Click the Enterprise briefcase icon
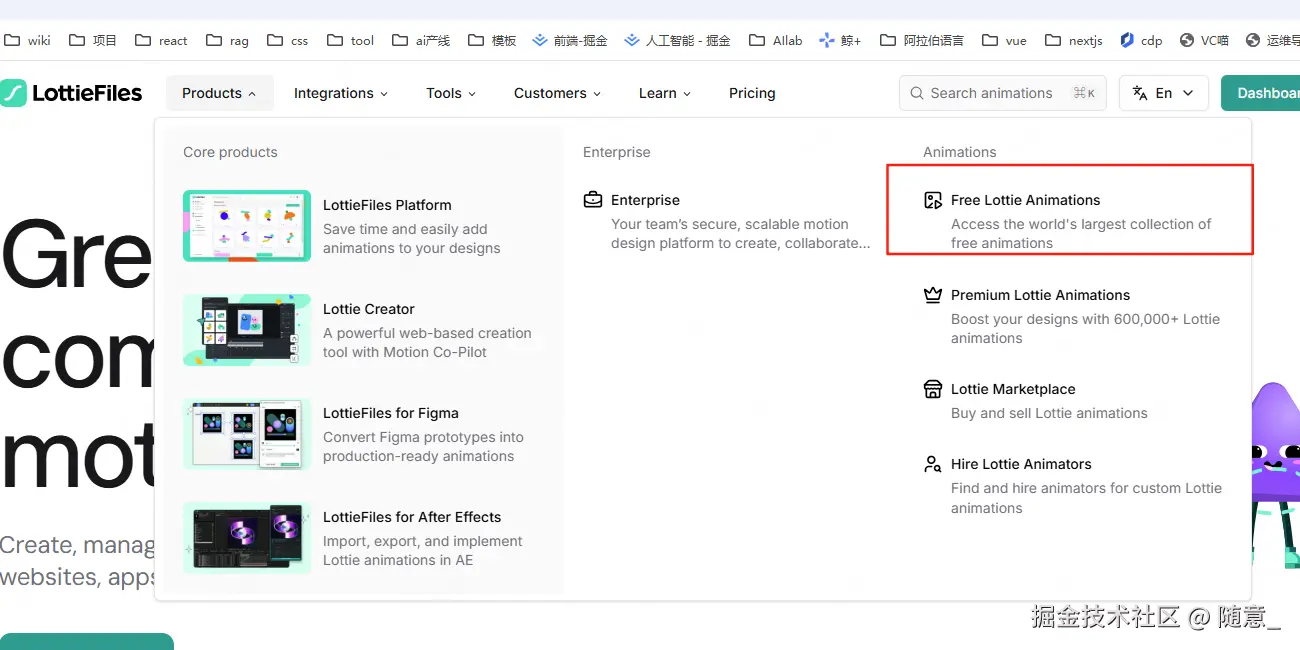 [593, 200]
